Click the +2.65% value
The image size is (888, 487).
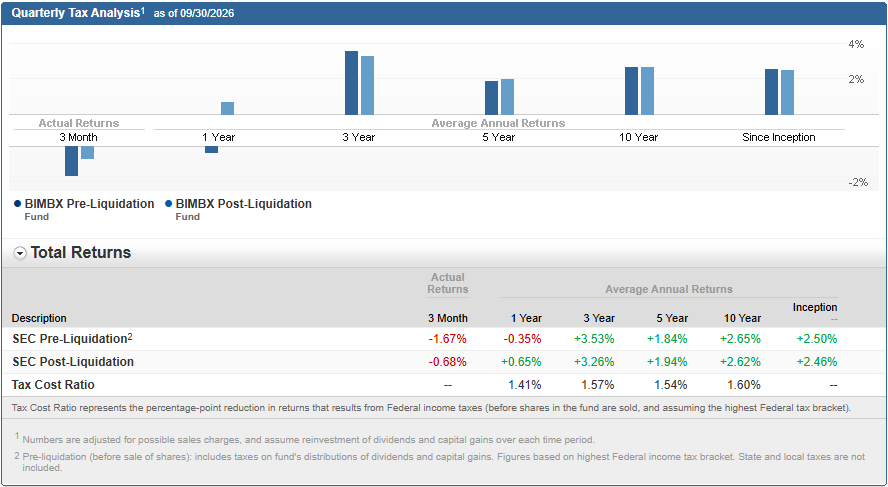740,339
